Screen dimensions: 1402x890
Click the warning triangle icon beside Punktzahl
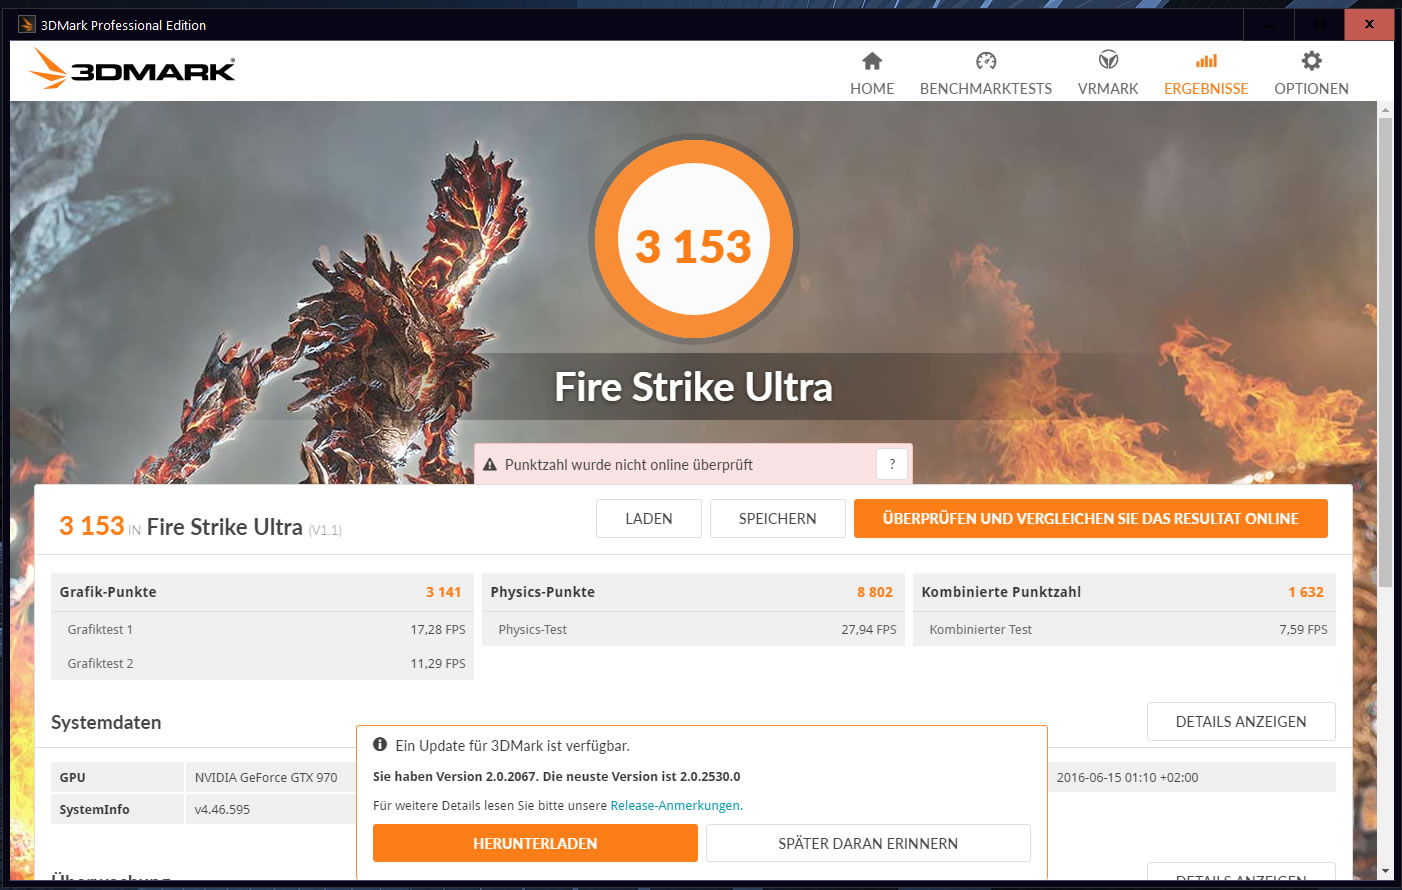[490, 465]
